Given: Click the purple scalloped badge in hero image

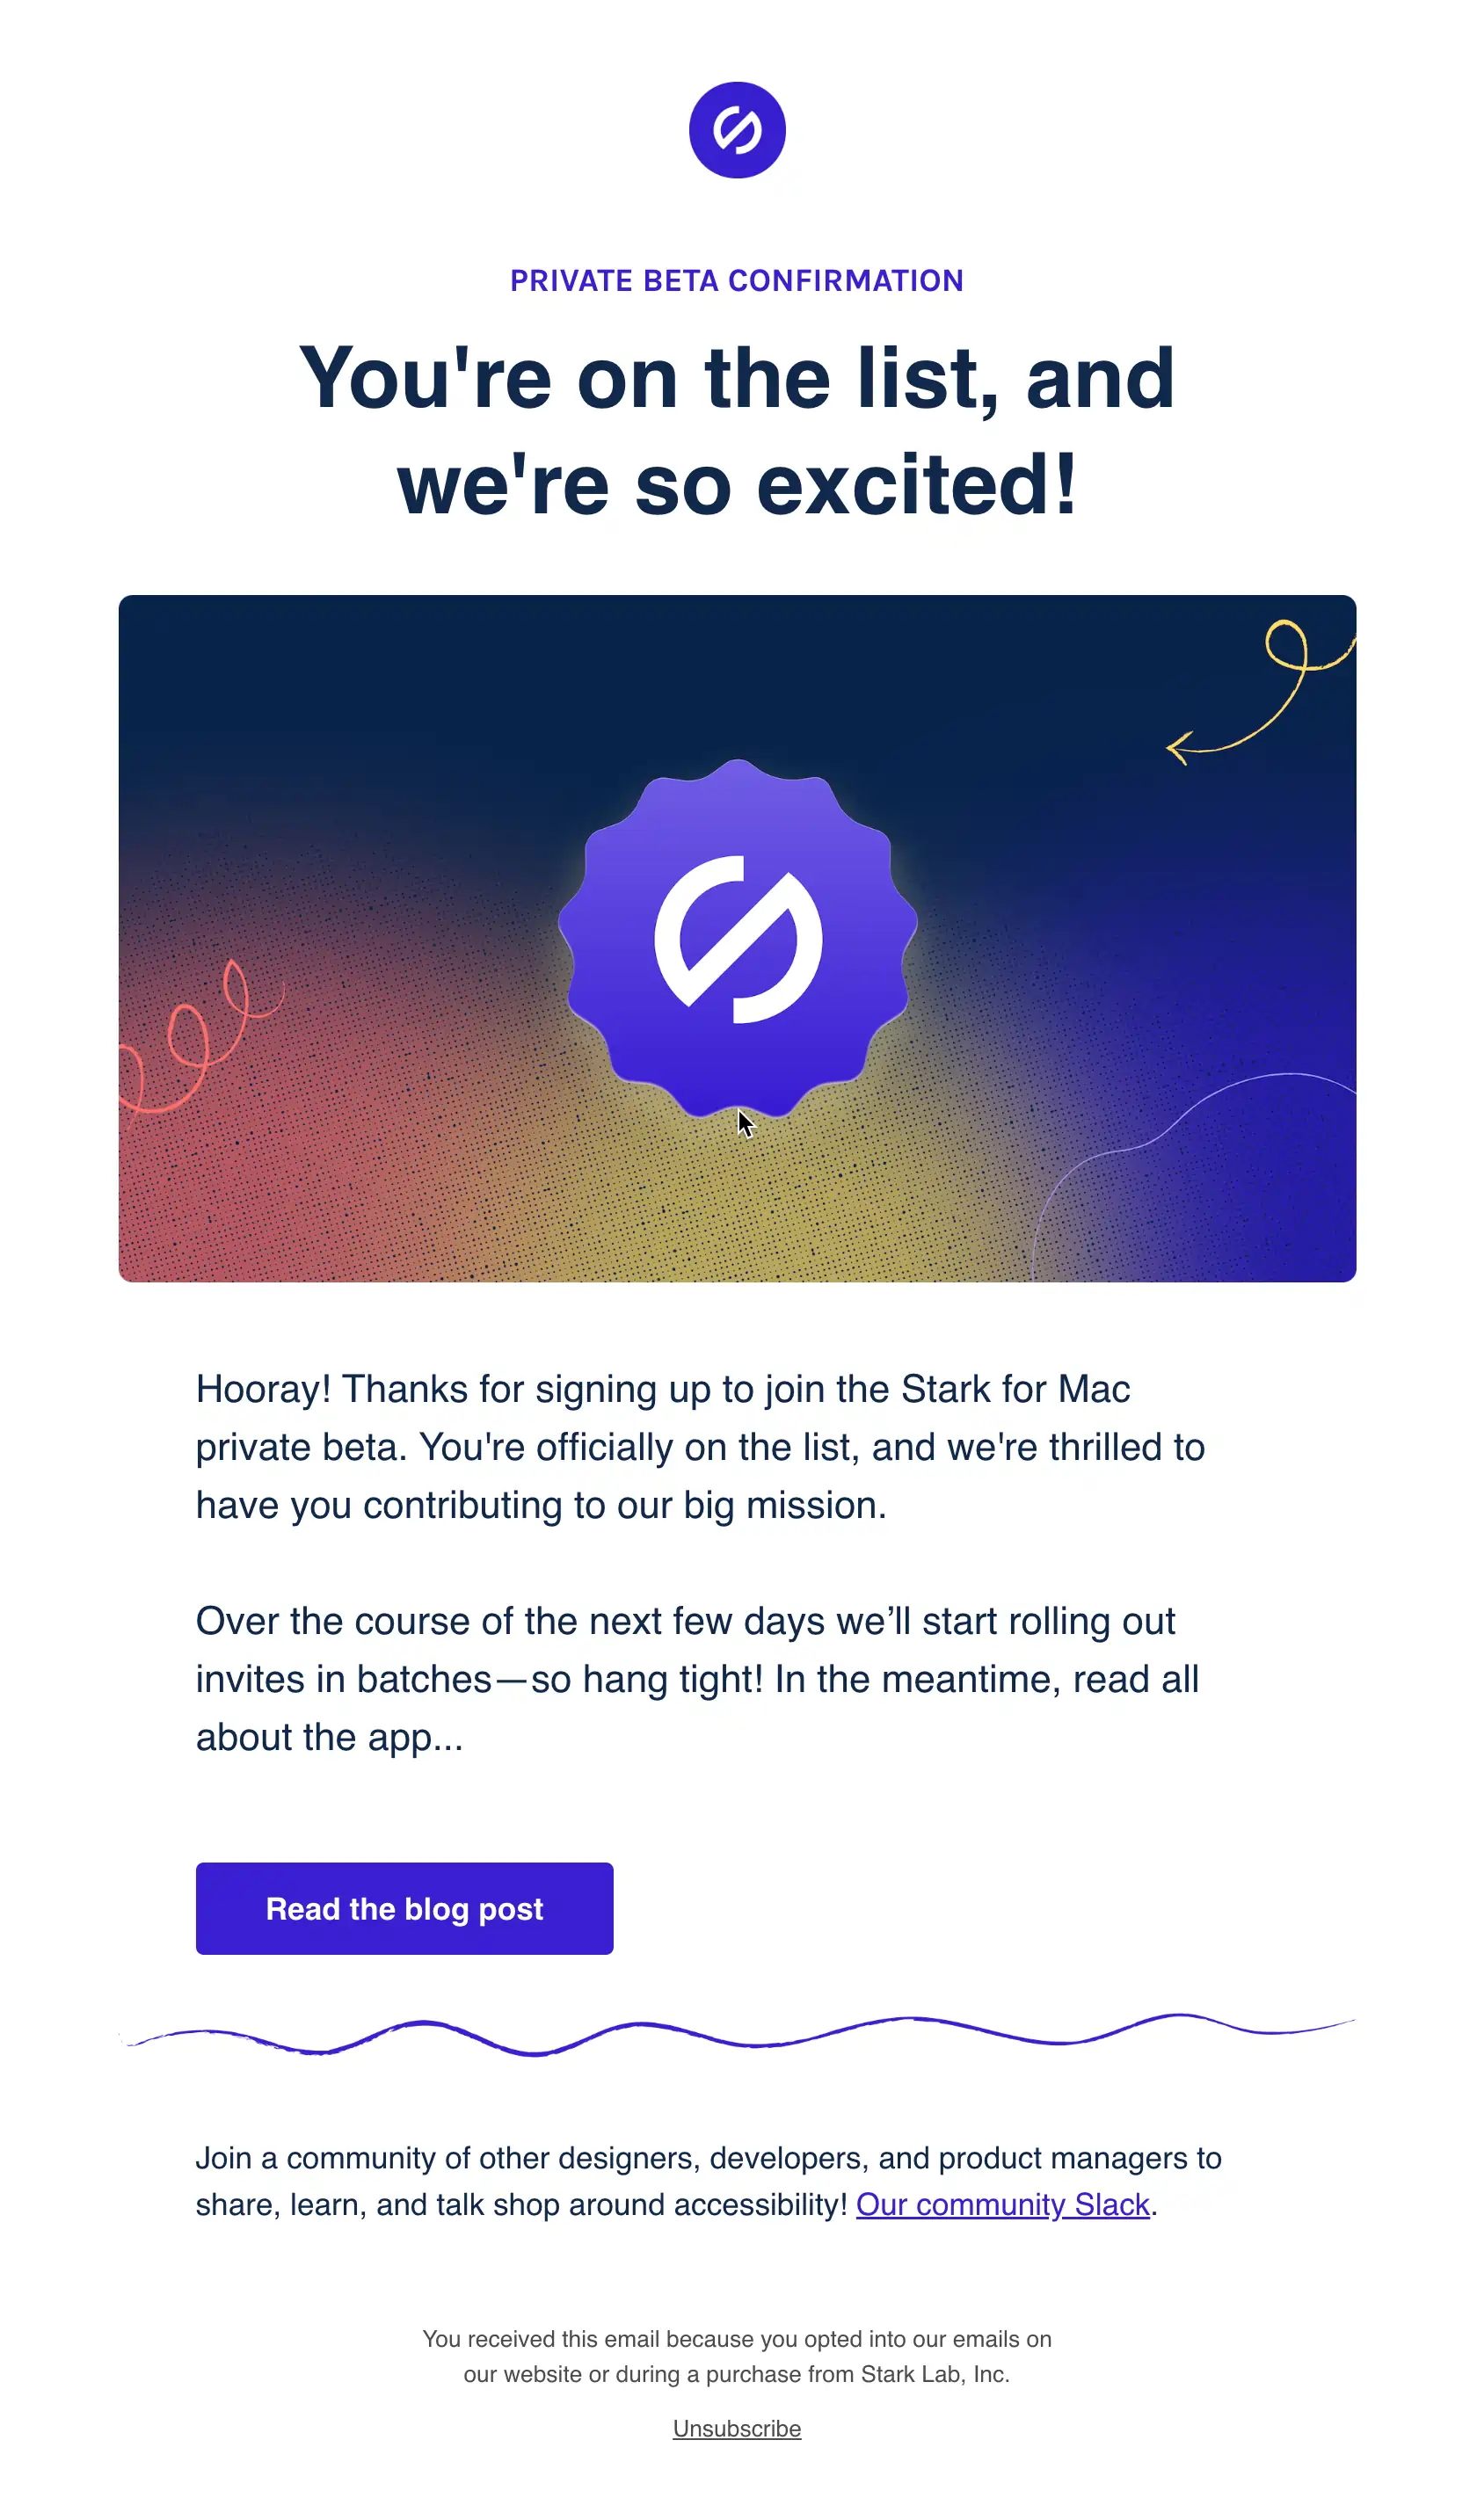Looking at the screenshot, I should click(738, 939).
